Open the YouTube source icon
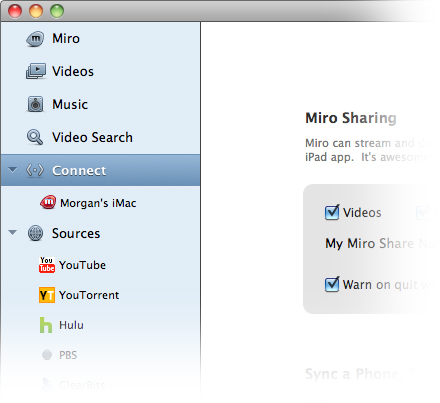 click(47, 265)
